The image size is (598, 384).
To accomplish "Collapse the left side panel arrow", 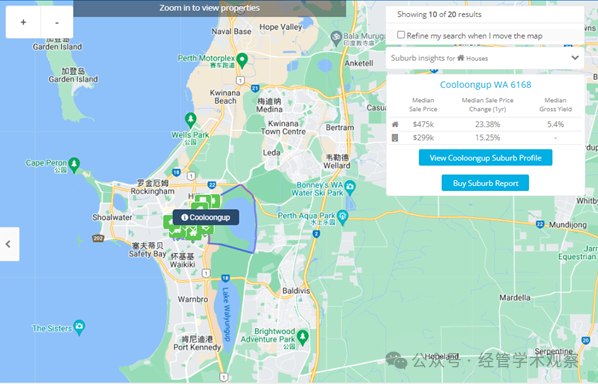I will pos(8,244).
